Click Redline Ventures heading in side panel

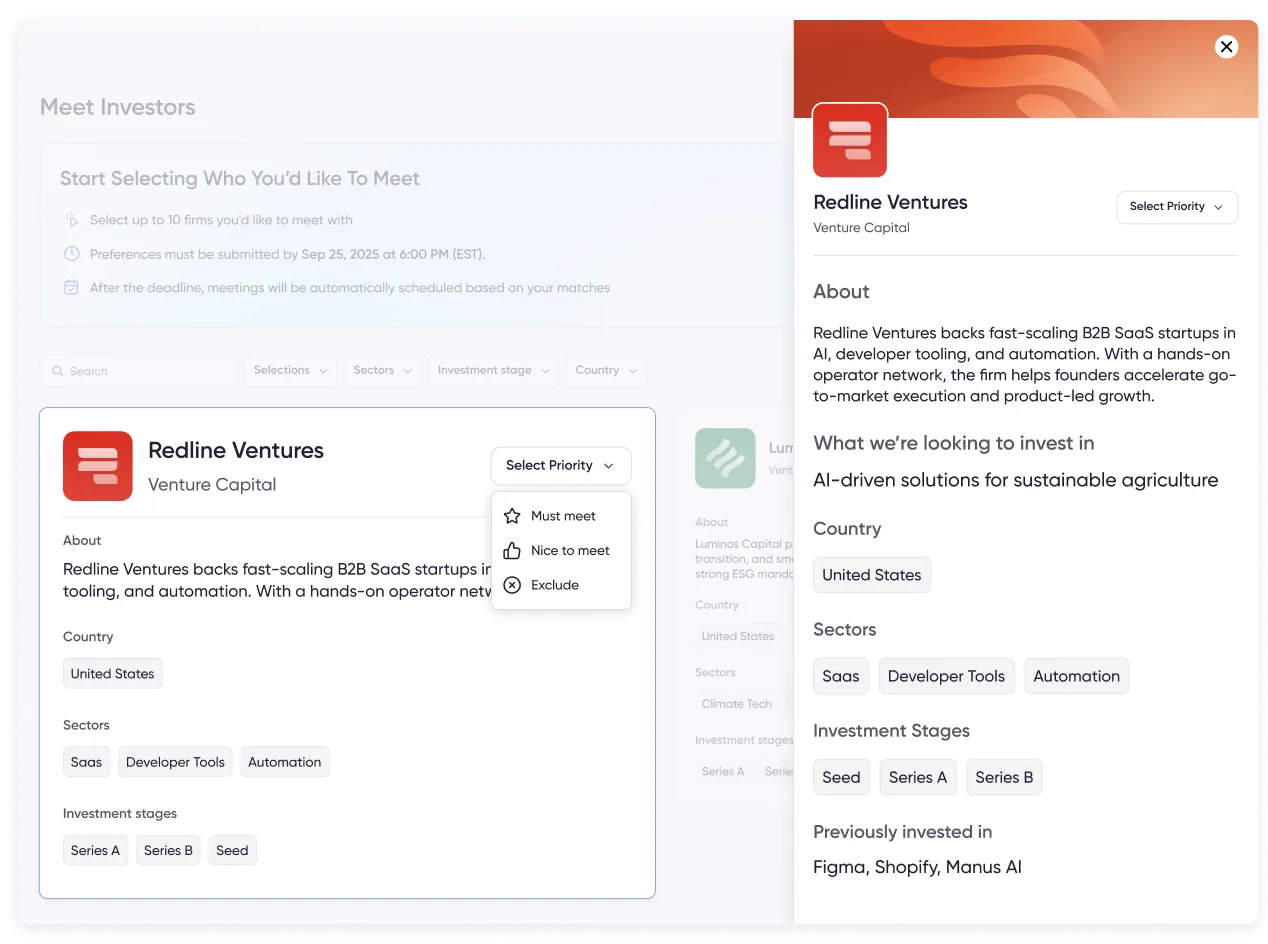(x=891, y=202)
